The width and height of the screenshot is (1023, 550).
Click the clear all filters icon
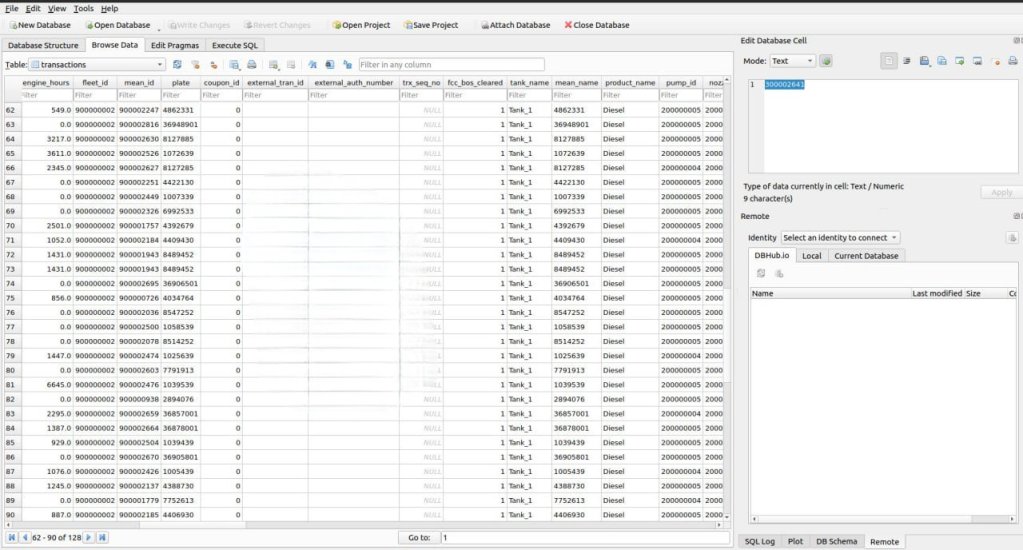(x=193, y=65)
